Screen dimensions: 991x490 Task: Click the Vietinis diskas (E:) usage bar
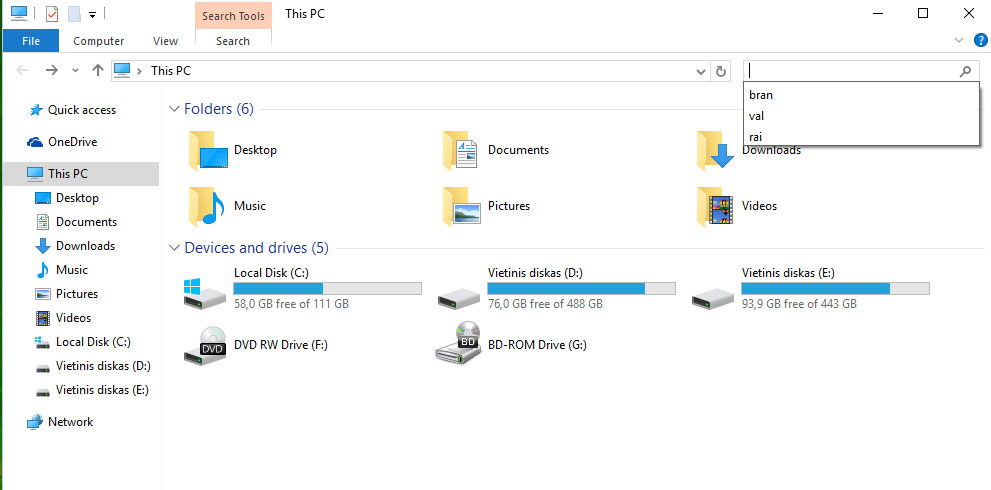pyautogui.click(x=836, y=289)
